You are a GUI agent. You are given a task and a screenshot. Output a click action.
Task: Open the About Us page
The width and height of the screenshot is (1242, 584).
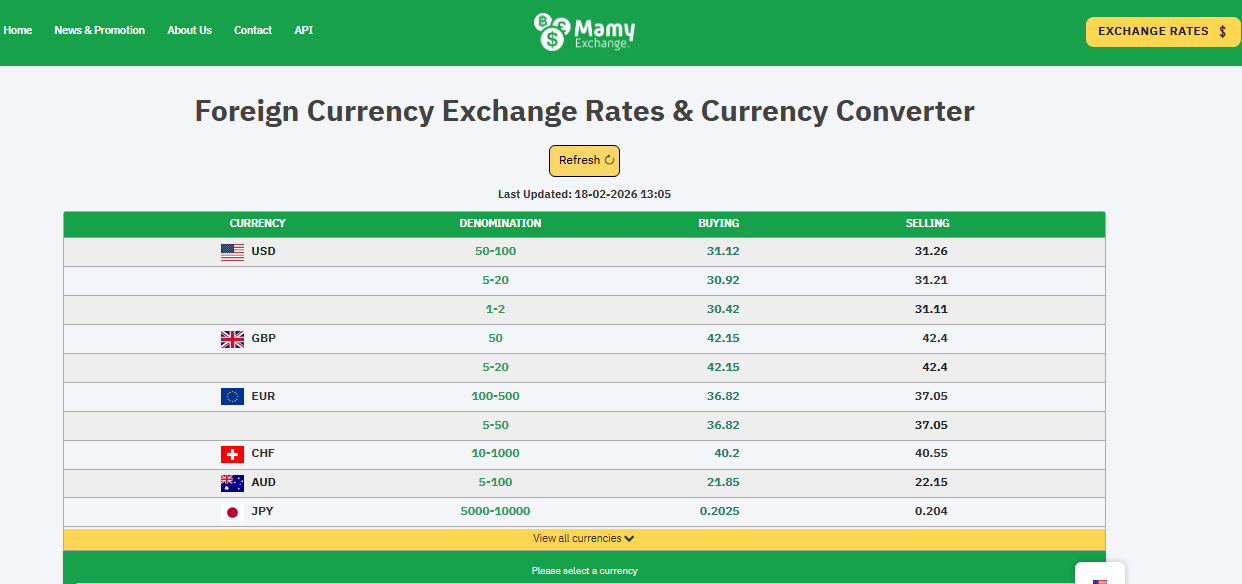[x=189, y=30]
